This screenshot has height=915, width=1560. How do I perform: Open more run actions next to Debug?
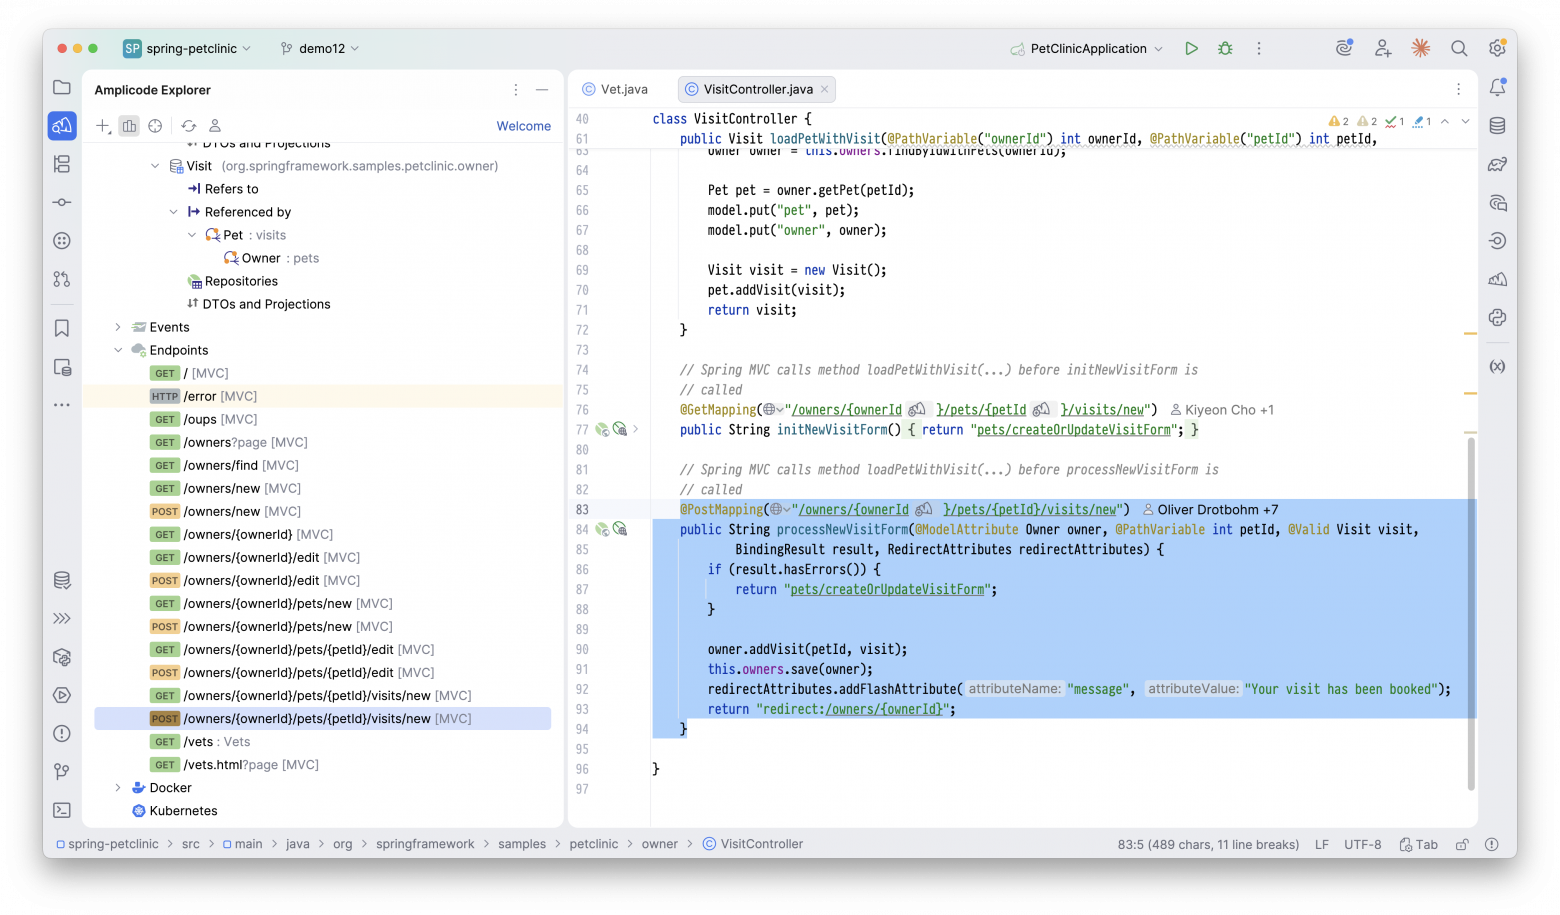pos(1259,48)
